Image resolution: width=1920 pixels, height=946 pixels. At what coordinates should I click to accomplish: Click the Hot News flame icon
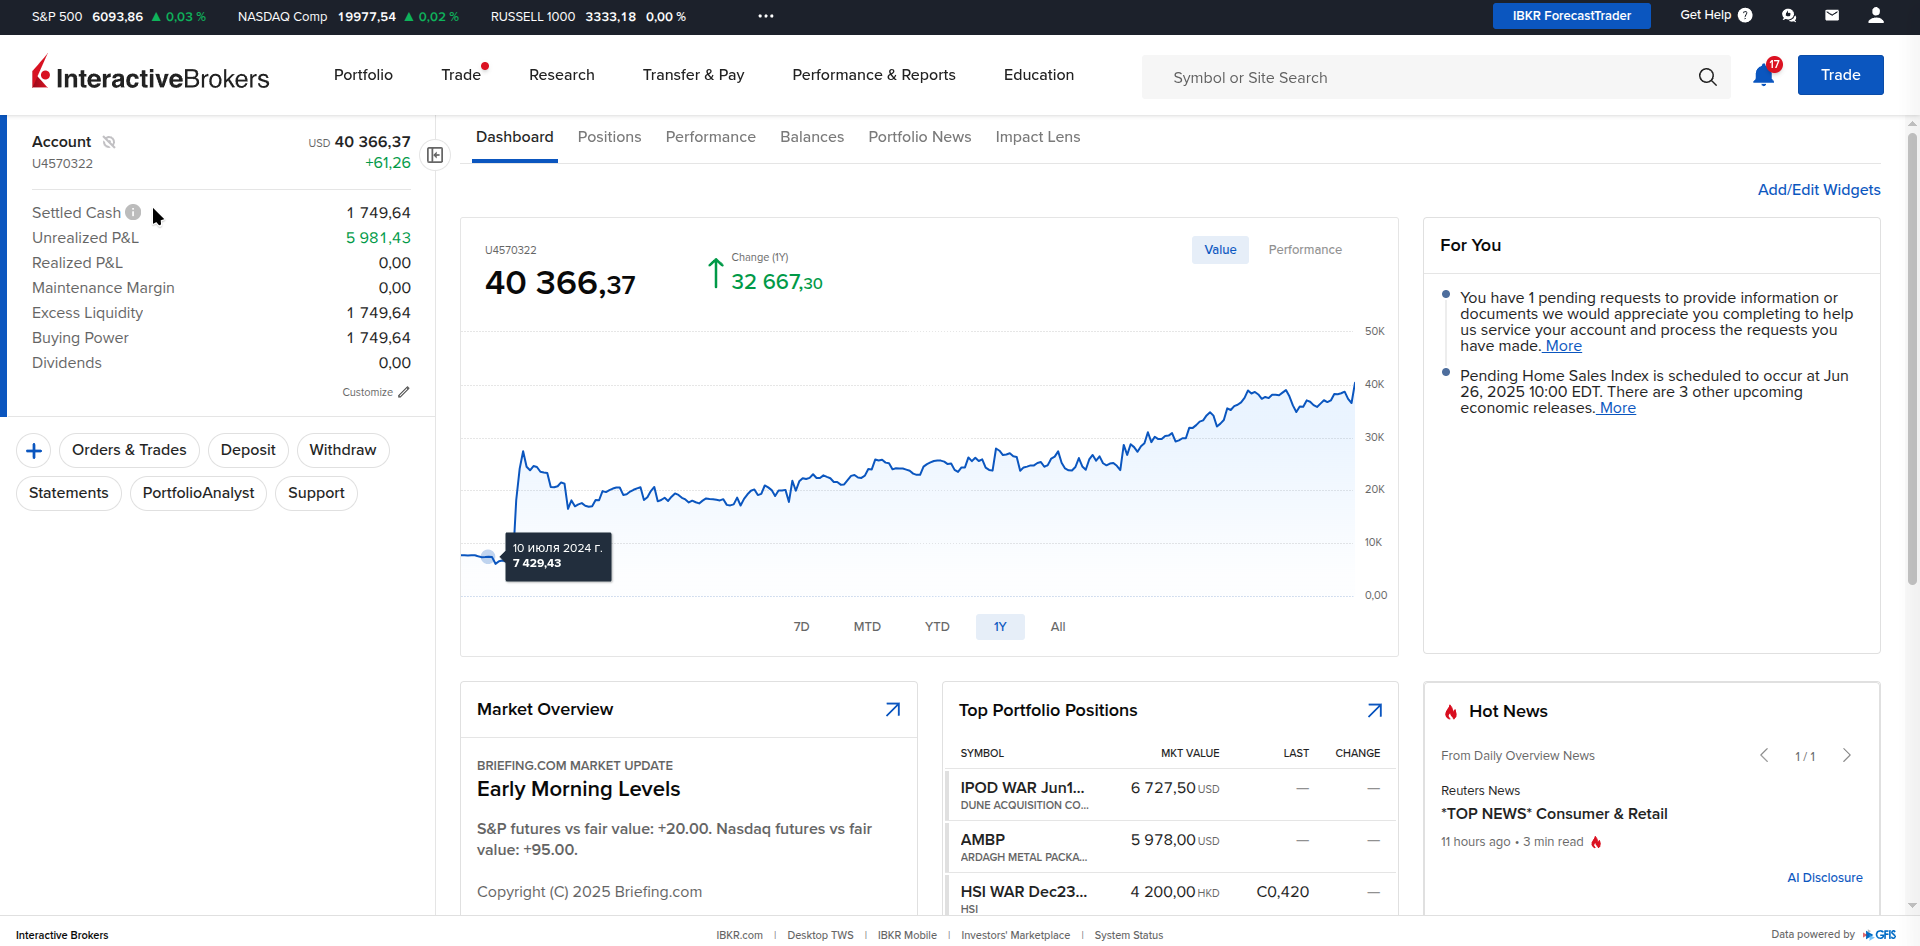(1451, 712)
